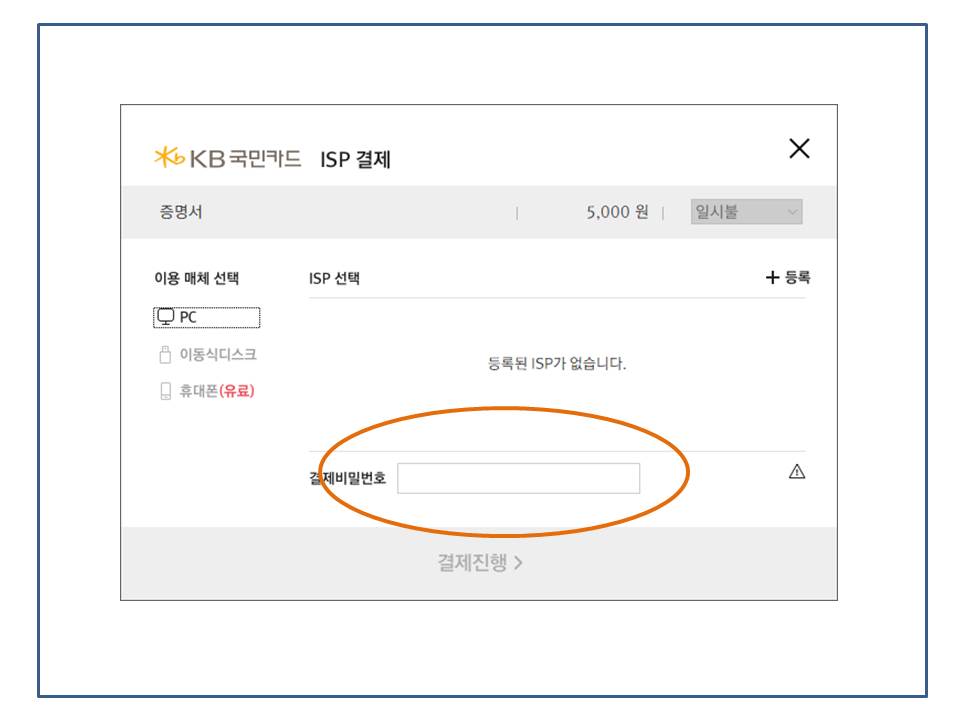Viewport: 960px width, 720px height.
Task: Click the ISP 선택 section header
Action: [x=334, y=279]
